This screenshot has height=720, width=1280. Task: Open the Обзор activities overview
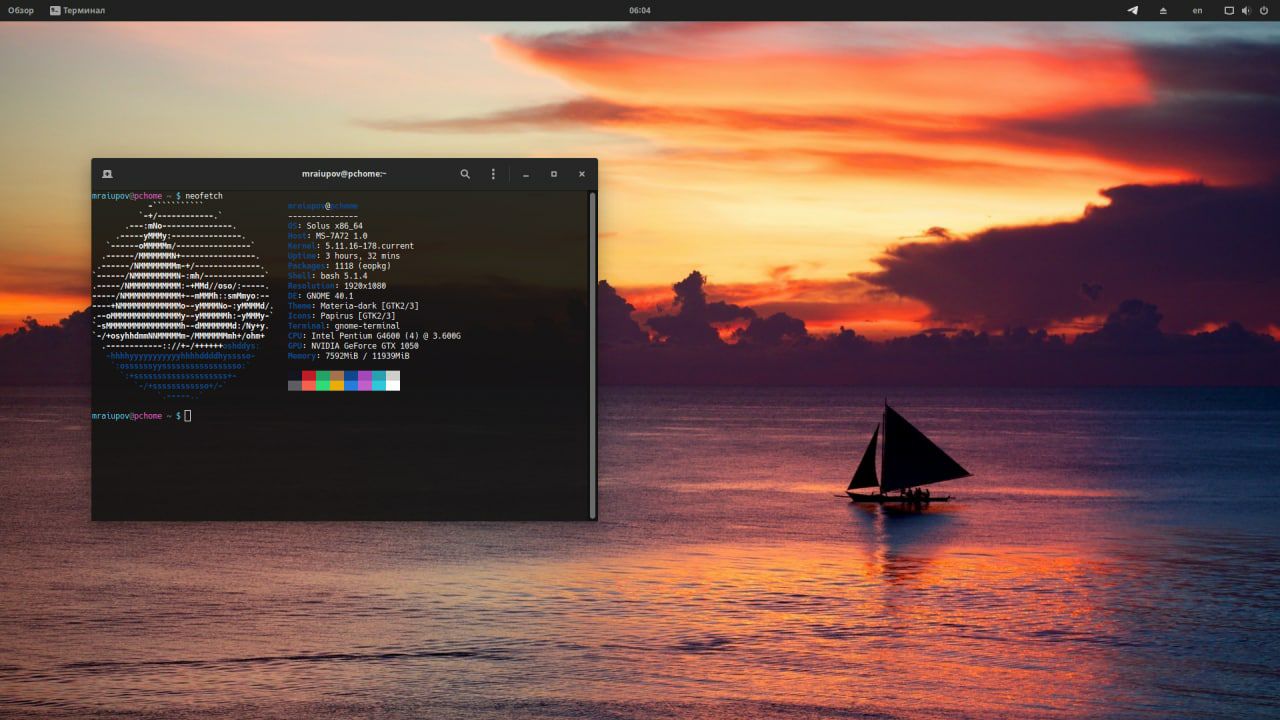point(21,10)
